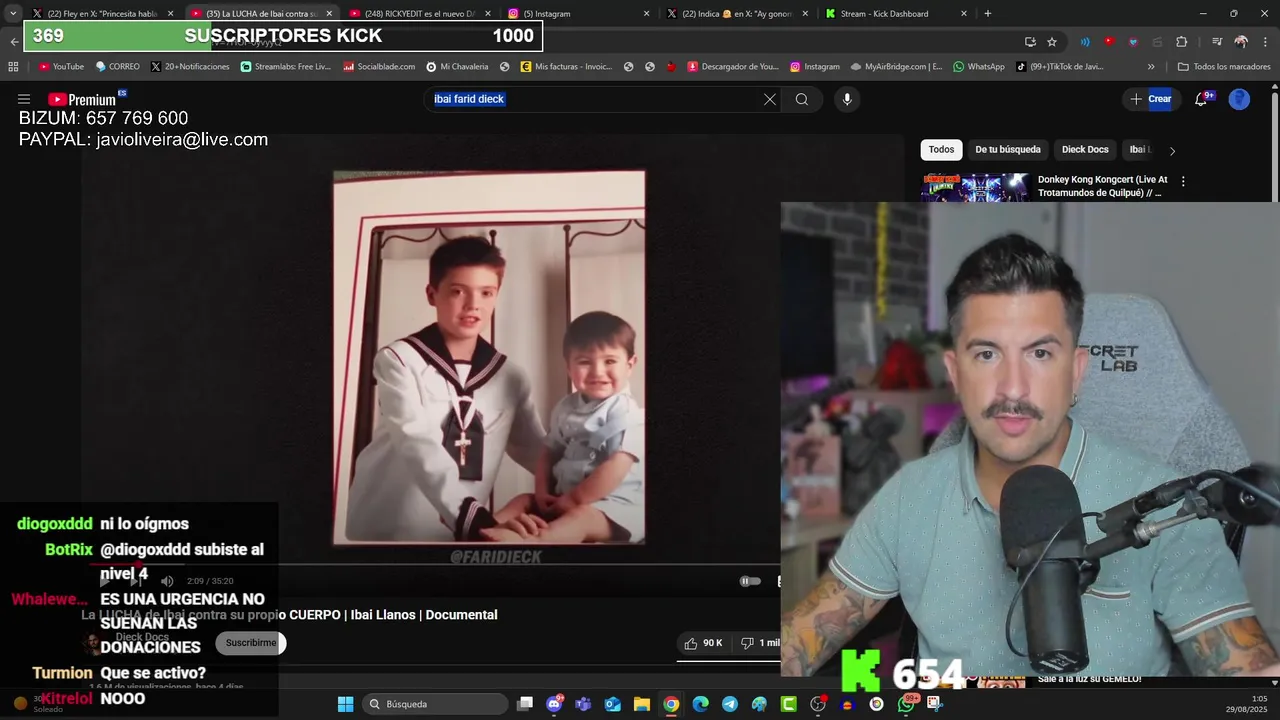This screenshot has height=720, width=1280.
Task: Open the YouTube bookmark
Action: click(x=61, y=67)
